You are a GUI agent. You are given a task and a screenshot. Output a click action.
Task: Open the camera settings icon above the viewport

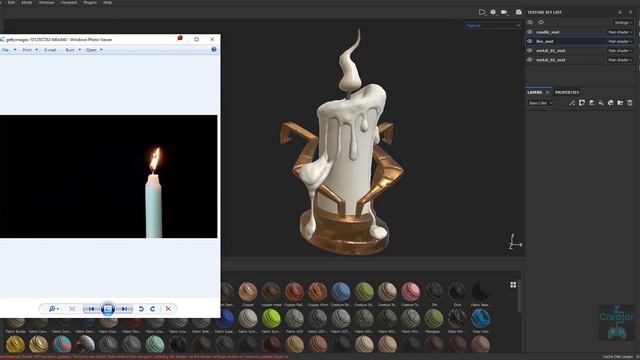coord(504,12)
